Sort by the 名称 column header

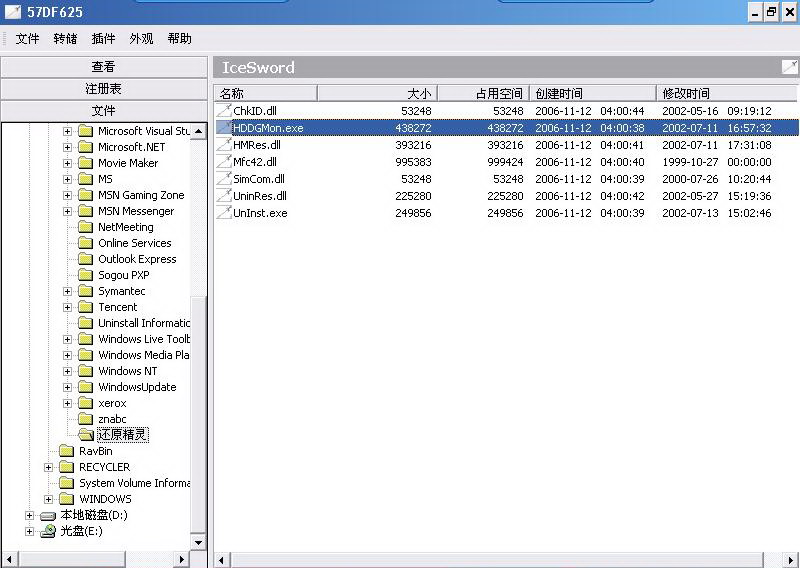click(x=266, y=93)
